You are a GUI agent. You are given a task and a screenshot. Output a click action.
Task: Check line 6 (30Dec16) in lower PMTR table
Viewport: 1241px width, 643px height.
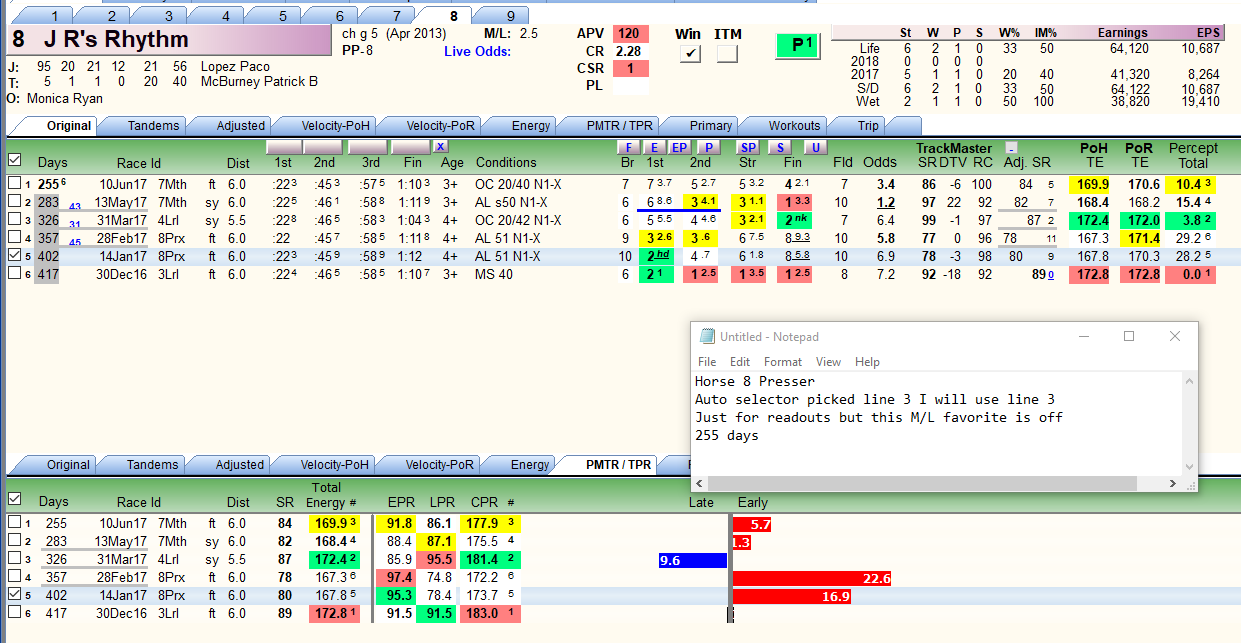click(14, 613)
